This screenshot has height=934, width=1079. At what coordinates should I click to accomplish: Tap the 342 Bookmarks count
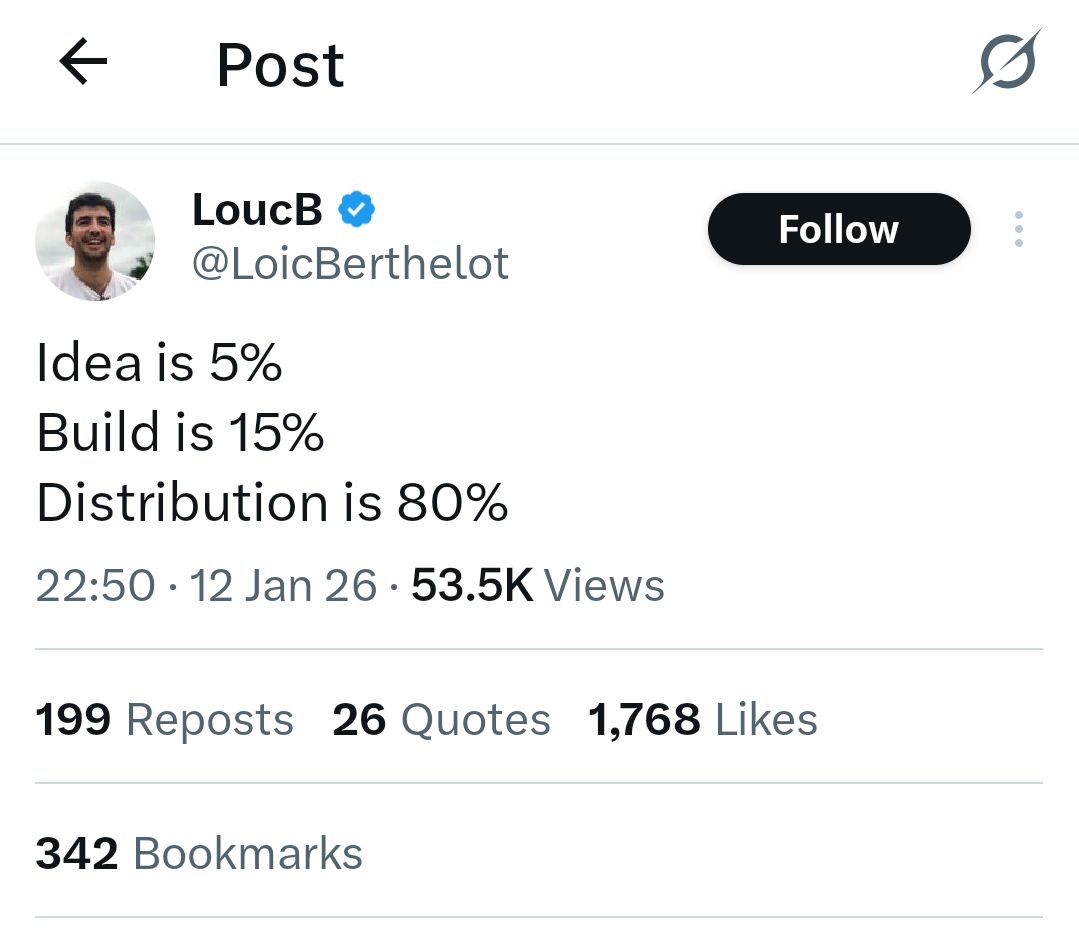click(x=199, y=854)
